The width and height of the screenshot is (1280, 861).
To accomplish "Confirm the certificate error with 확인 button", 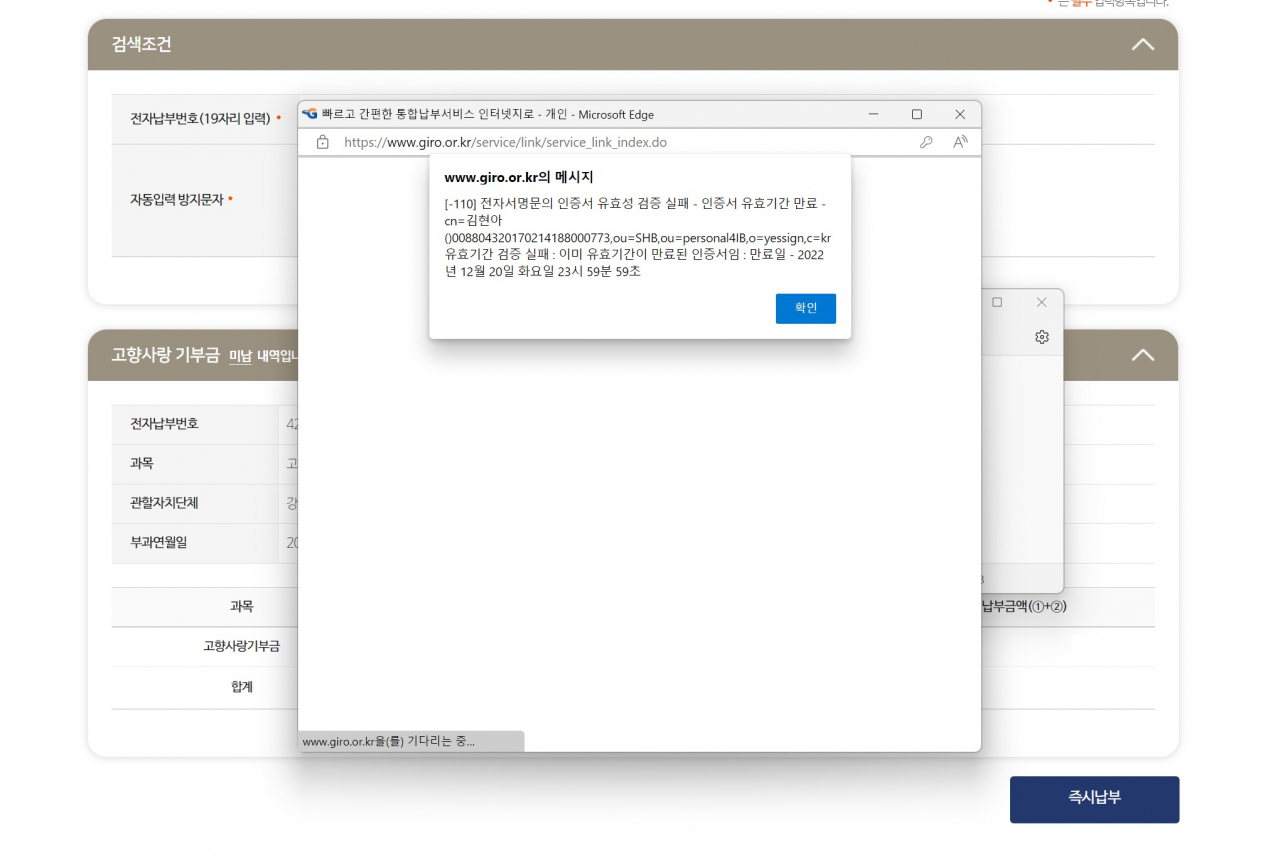I will (805, 308).
